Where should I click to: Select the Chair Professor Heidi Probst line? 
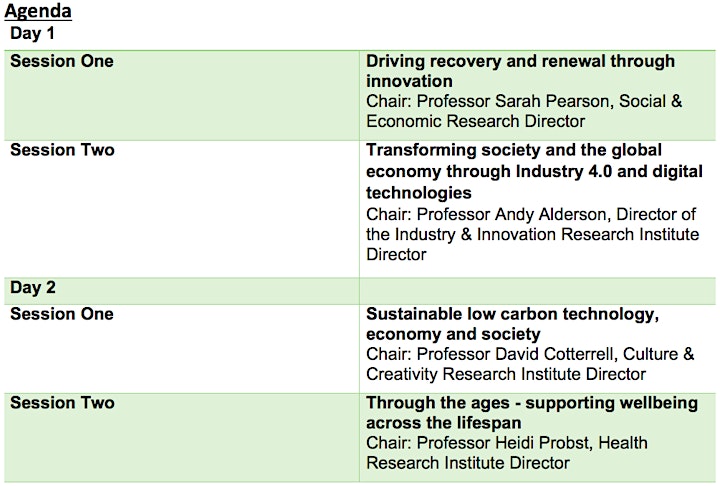pyautogui.click(x=506, y=443)
